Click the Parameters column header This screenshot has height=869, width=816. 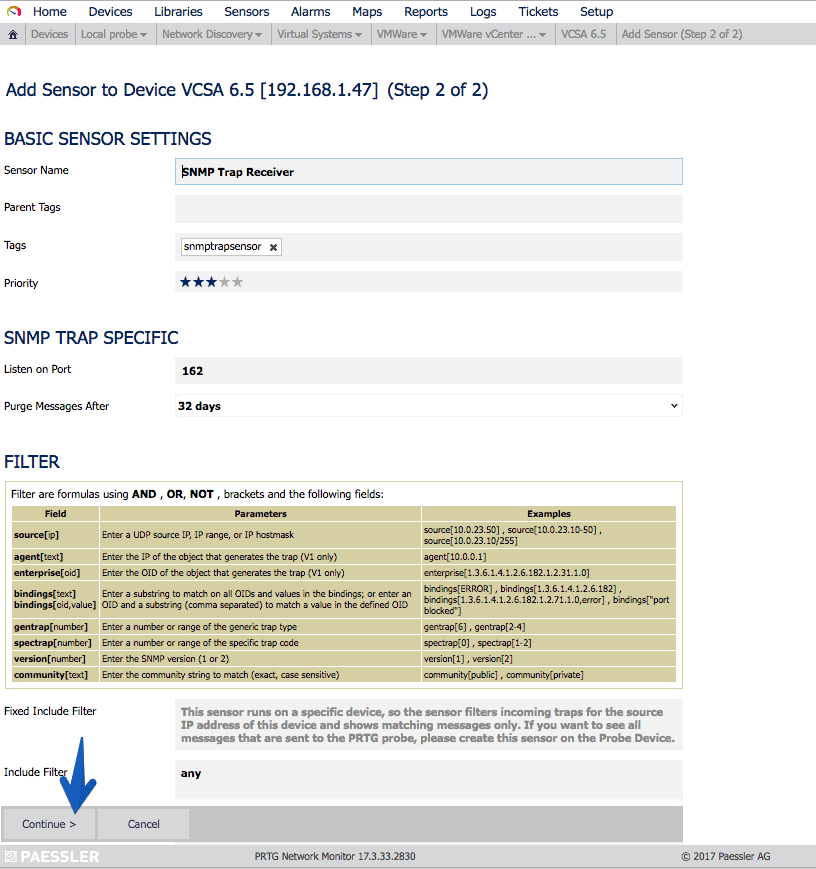click(261, 514)
